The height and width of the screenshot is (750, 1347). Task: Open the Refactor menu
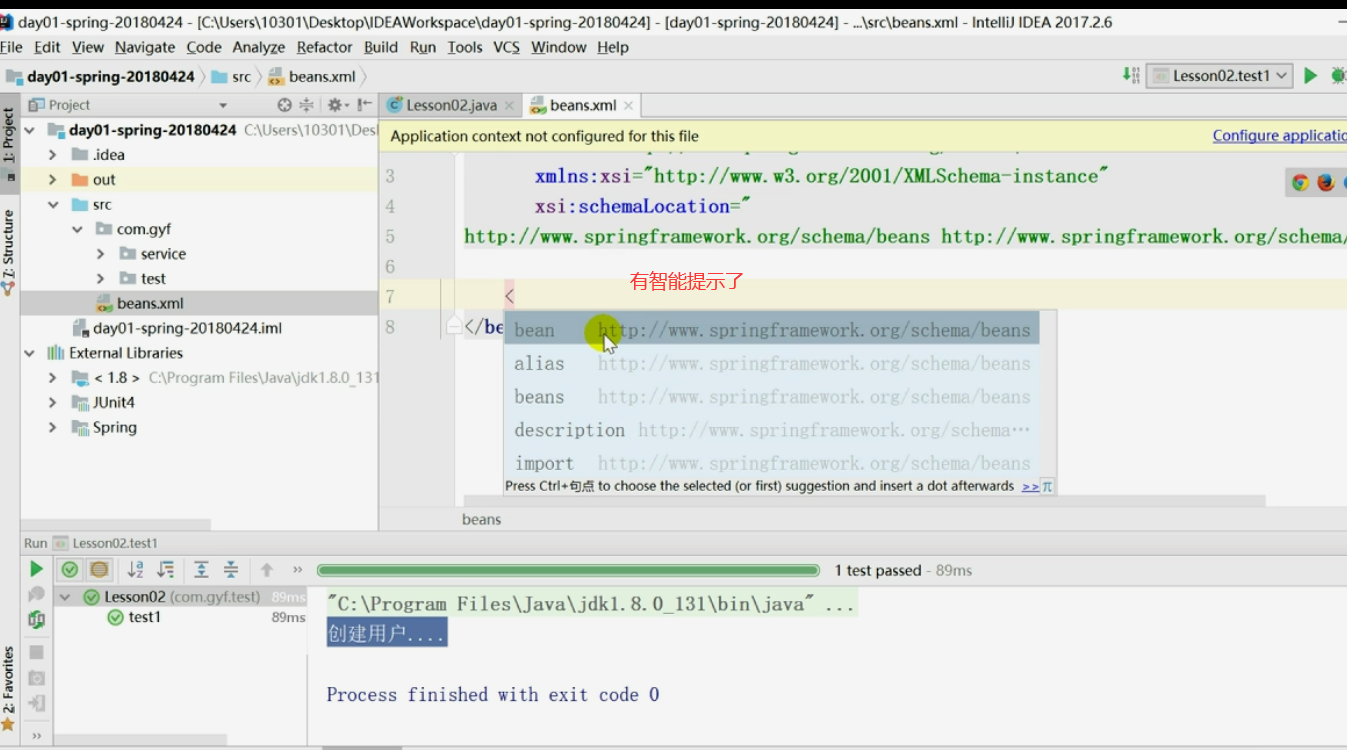(x=325, y=47)
